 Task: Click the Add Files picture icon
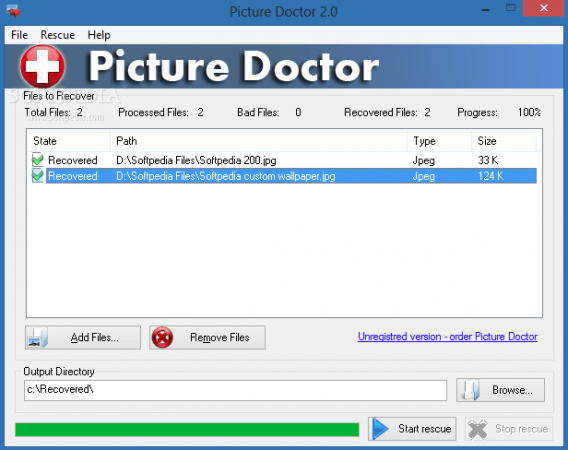point(38,338)
